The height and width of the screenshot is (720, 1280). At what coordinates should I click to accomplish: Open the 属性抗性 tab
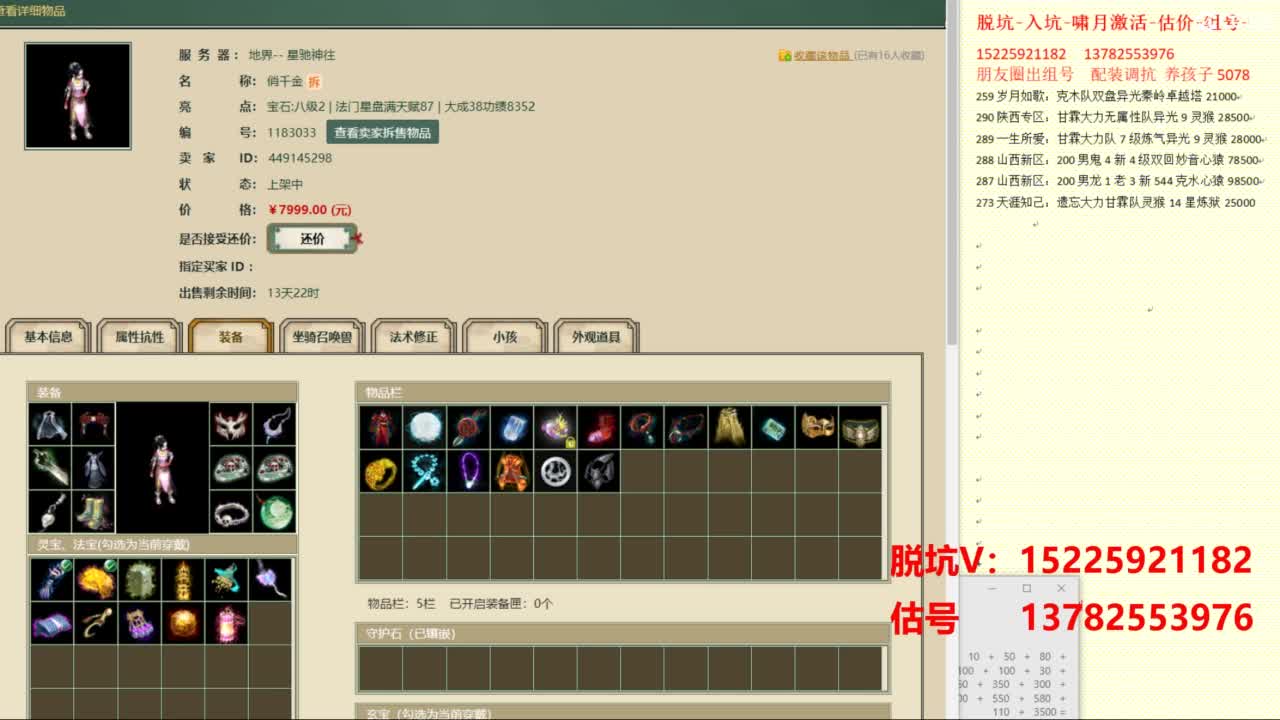point(140,337)
